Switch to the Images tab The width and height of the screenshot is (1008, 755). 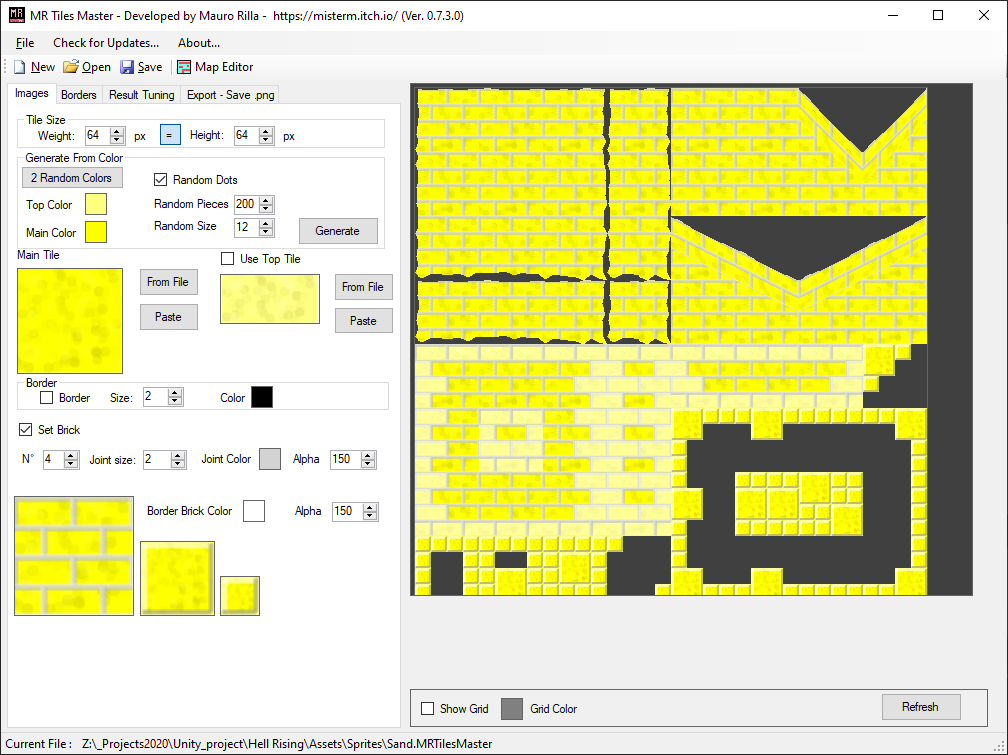32,93
